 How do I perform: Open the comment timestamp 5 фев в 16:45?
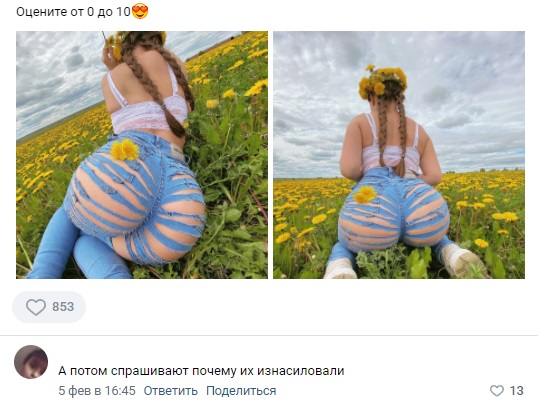point(97,391)
